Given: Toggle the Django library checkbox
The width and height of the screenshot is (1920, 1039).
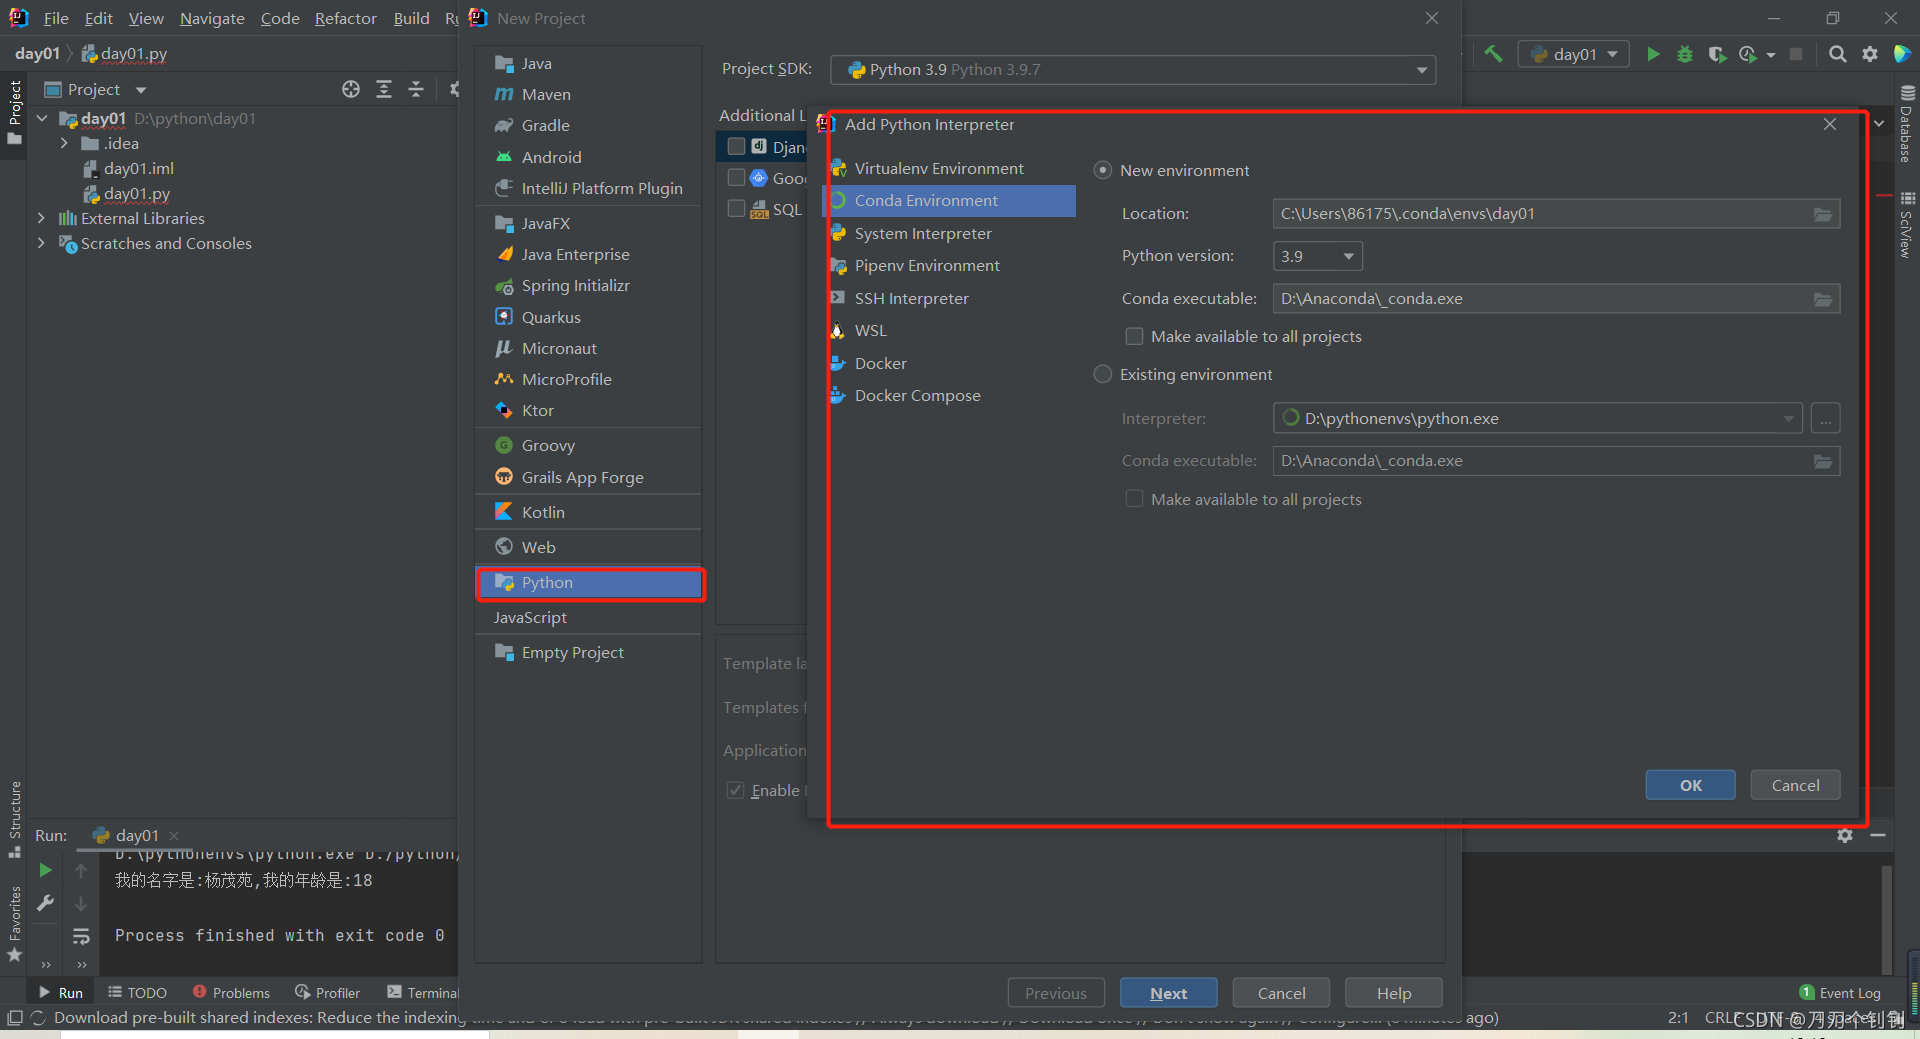Looking at the screenshot, I should point(737,147).
